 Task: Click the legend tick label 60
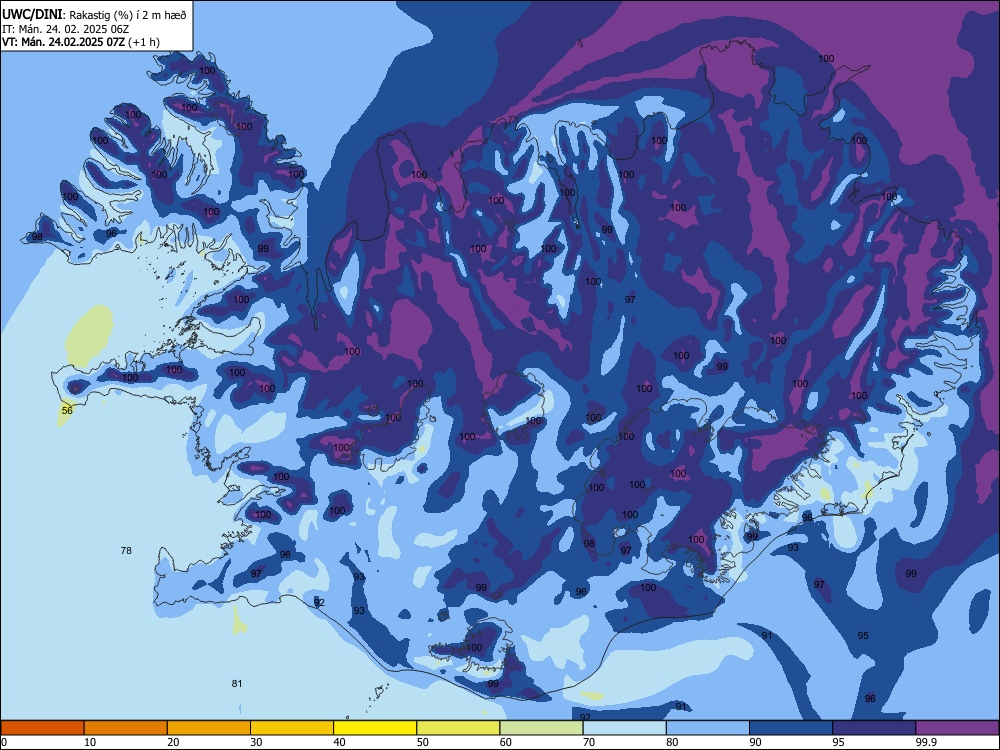point(506,742)
